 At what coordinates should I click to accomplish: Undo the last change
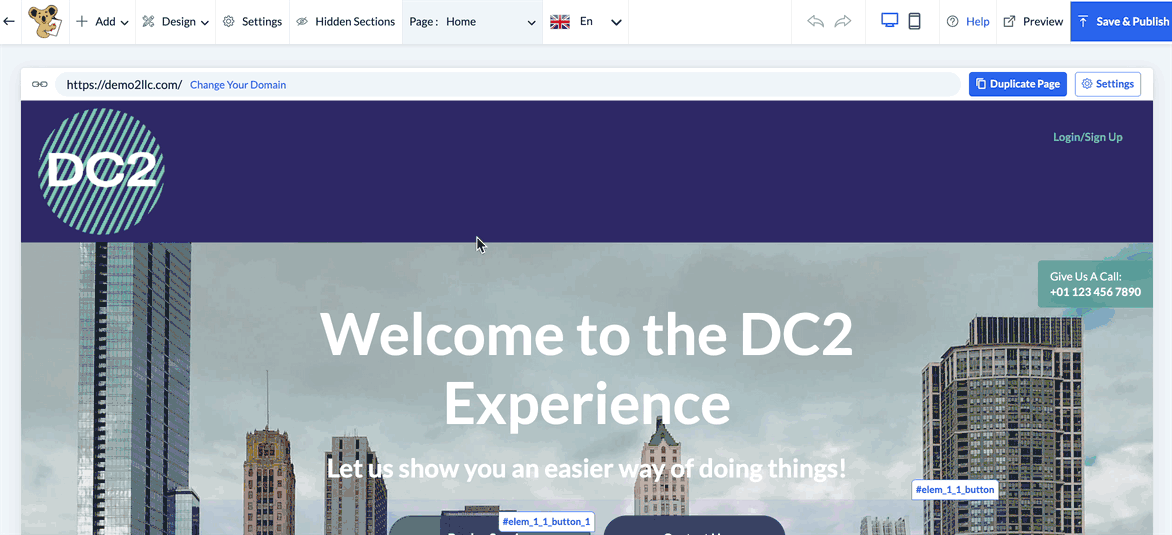click(x=815, y=22)
